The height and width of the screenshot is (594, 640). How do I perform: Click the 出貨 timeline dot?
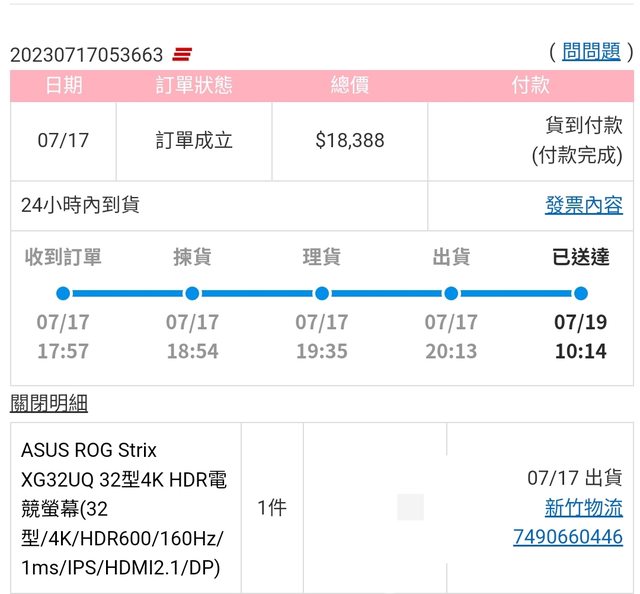tap(451, 293)
